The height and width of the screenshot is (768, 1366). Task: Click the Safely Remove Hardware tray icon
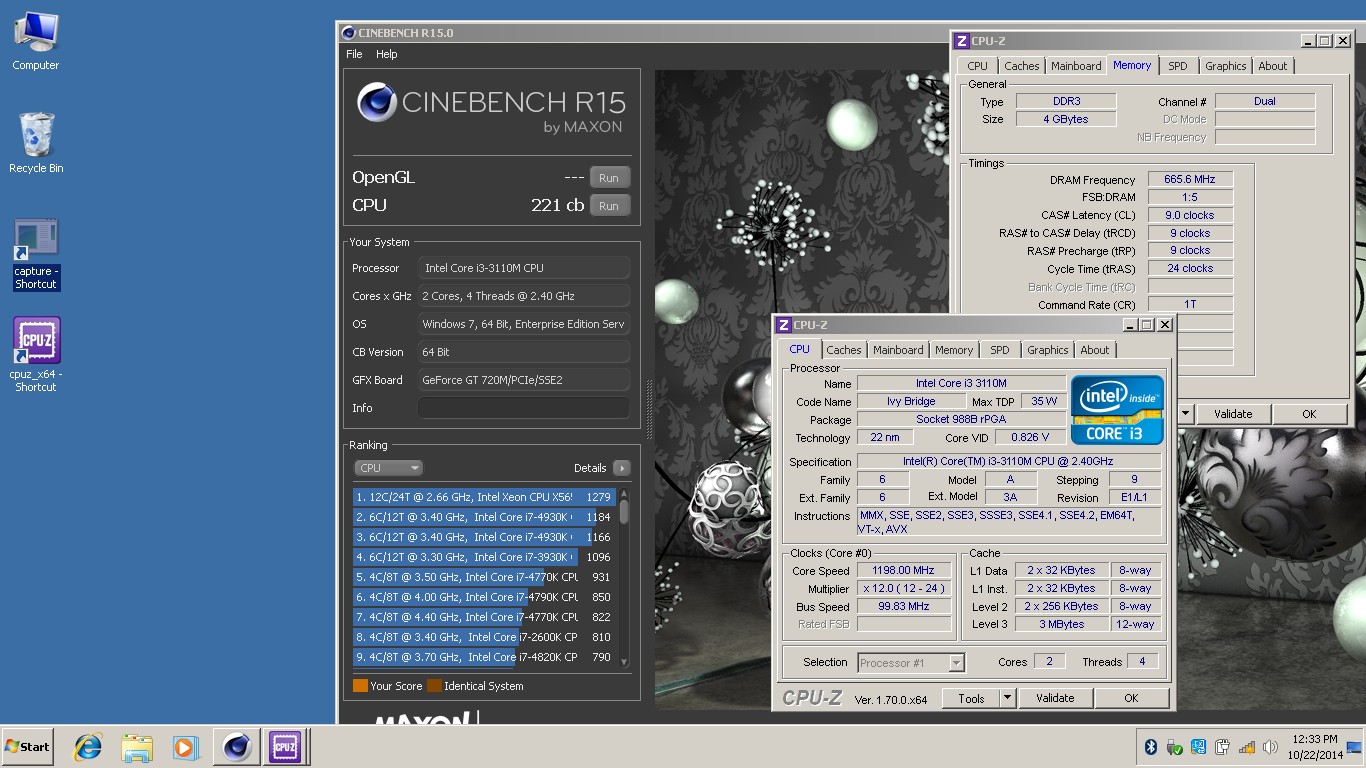1175,747
